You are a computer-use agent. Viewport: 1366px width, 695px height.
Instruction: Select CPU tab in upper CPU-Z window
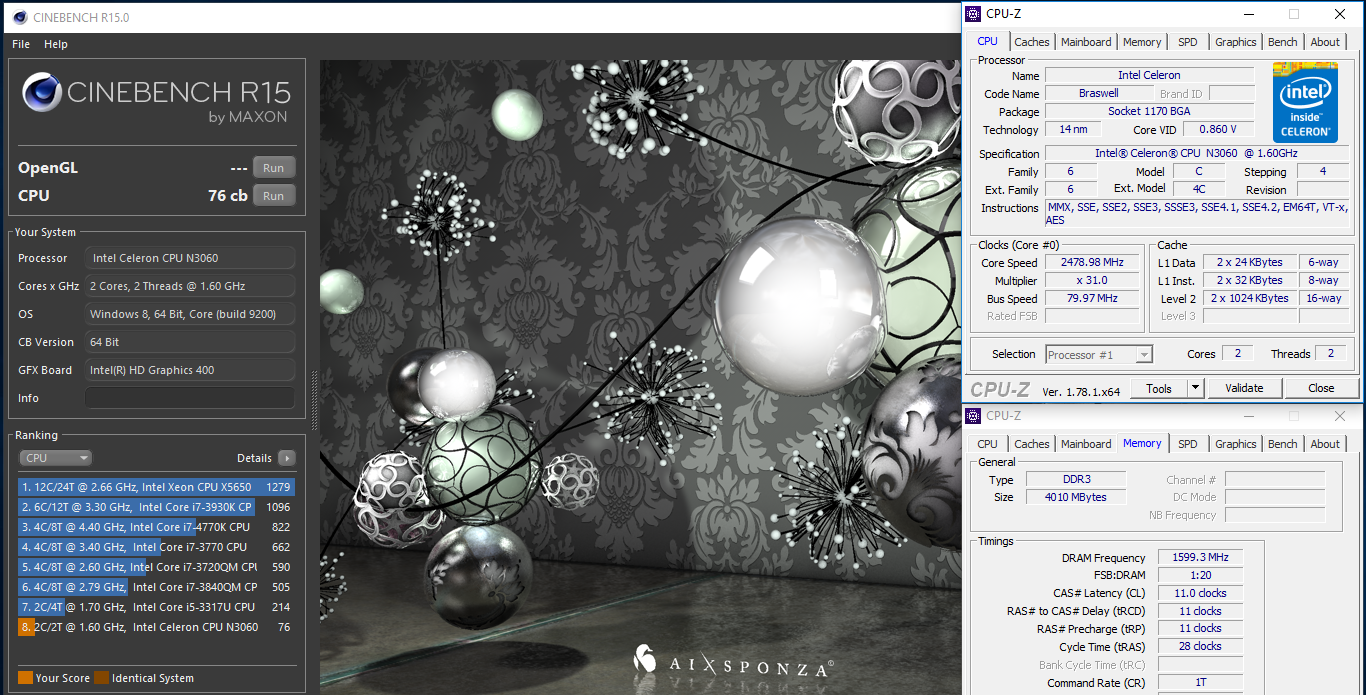pyautogui.click(x=987, y=41)
